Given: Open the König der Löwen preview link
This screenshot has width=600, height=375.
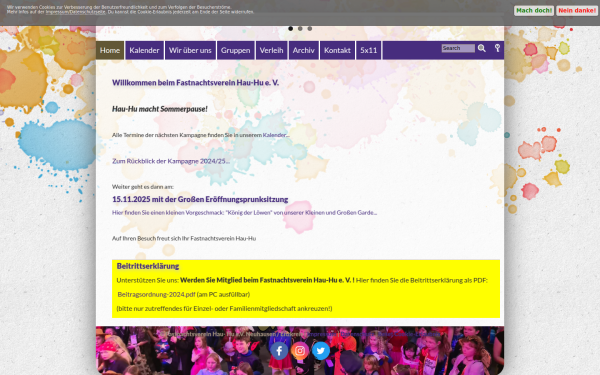Looking at the screenshot, I should 245,213.
